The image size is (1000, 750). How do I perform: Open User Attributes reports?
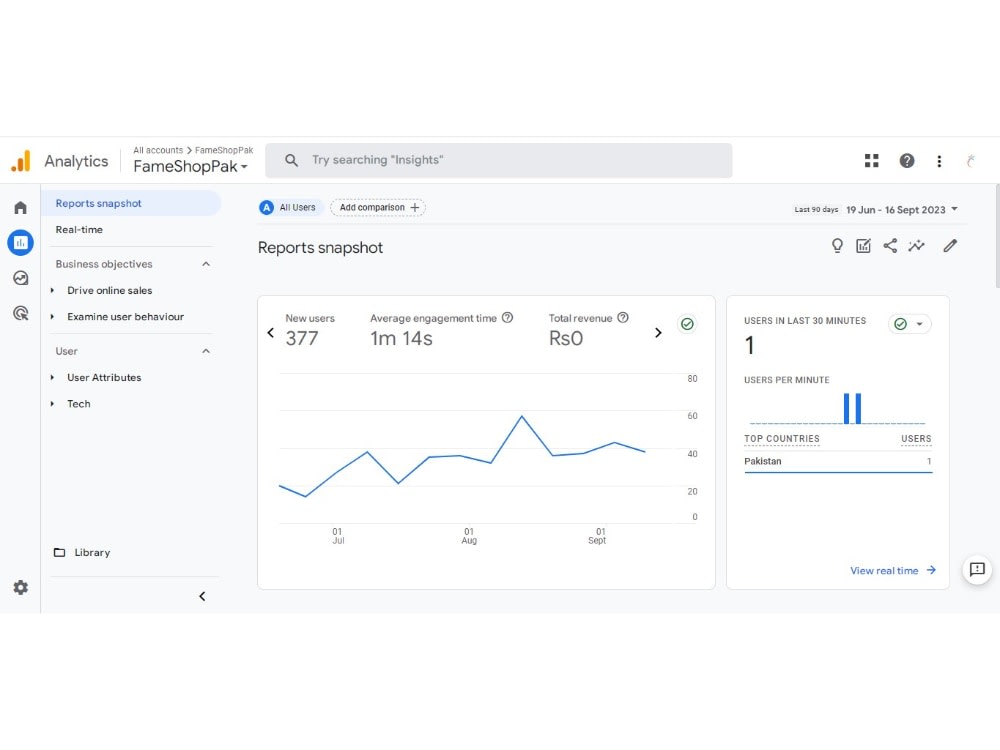pyautogui.click(x=104, y=378)
